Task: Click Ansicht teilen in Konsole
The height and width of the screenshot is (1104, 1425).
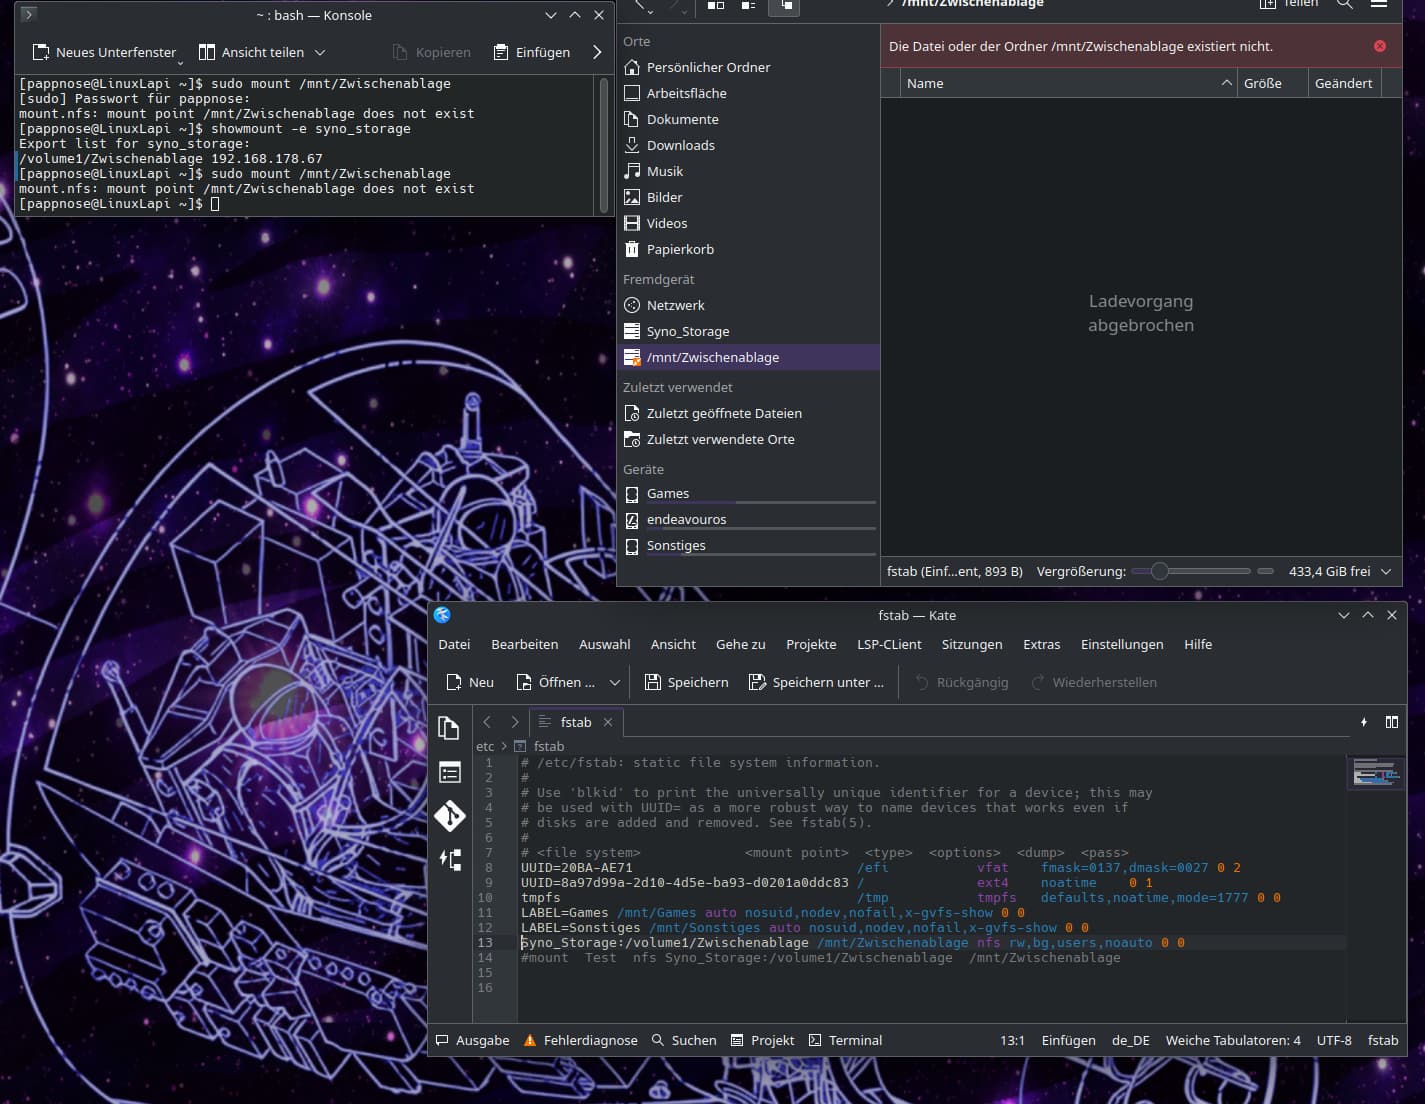Action: pyautogui.click(x=251, y=52)
